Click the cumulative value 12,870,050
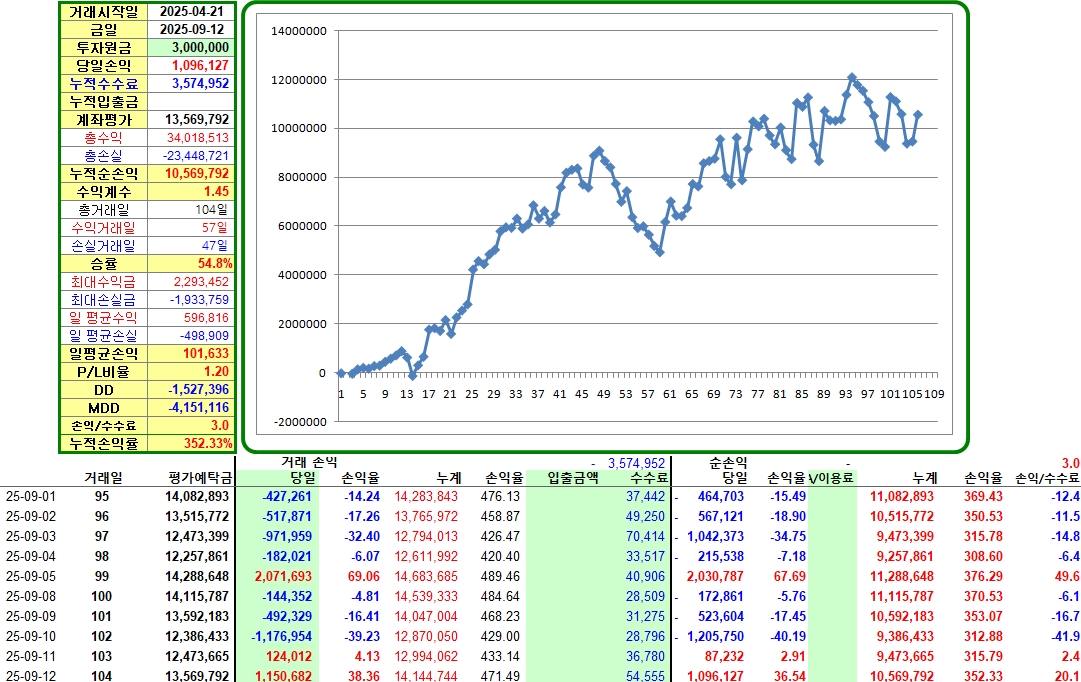The image size is (1081, 682). [426, 636]
